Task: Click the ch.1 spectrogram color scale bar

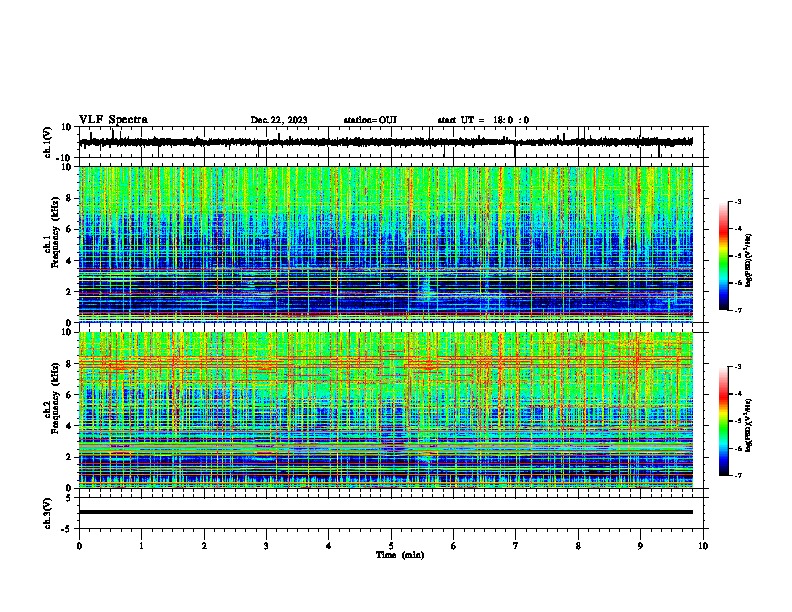Action: coord(724,256)
